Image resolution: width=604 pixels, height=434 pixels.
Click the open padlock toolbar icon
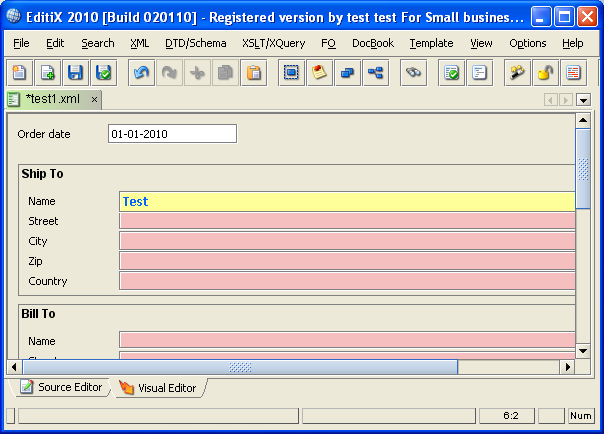point(544,72)
